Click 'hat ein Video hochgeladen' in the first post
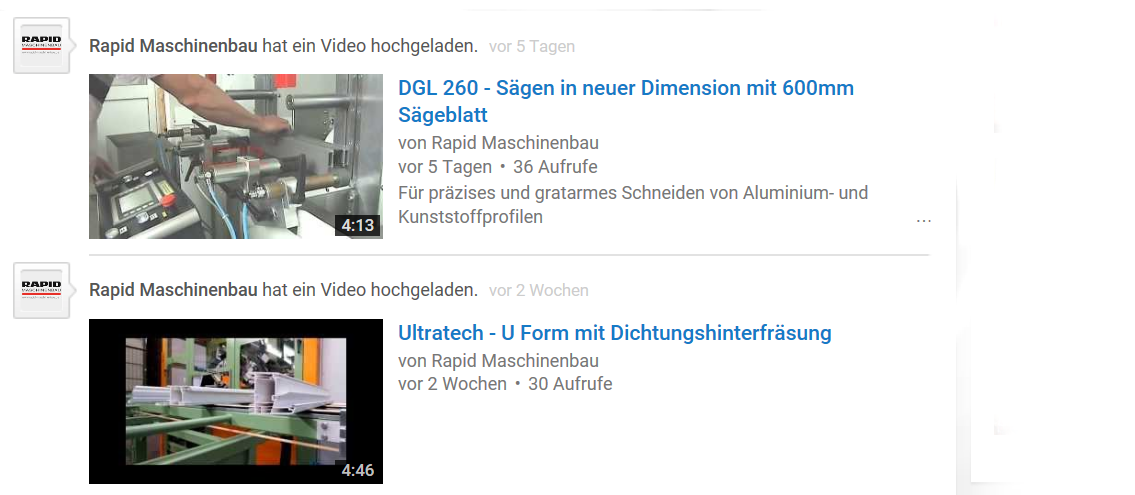Viewport: 1135px width, 495px height. (x=370, y=46)
